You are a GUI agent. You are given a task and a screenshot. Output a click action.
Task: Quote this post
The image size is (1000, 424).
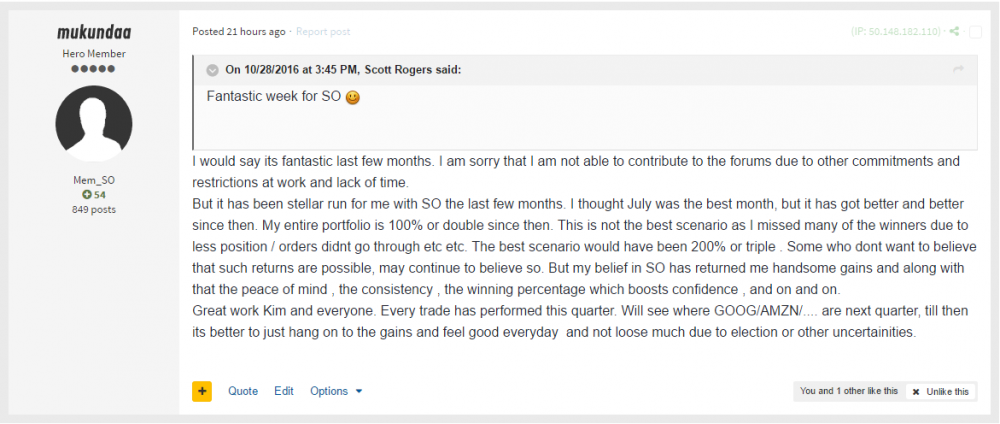tap(243, 391)
